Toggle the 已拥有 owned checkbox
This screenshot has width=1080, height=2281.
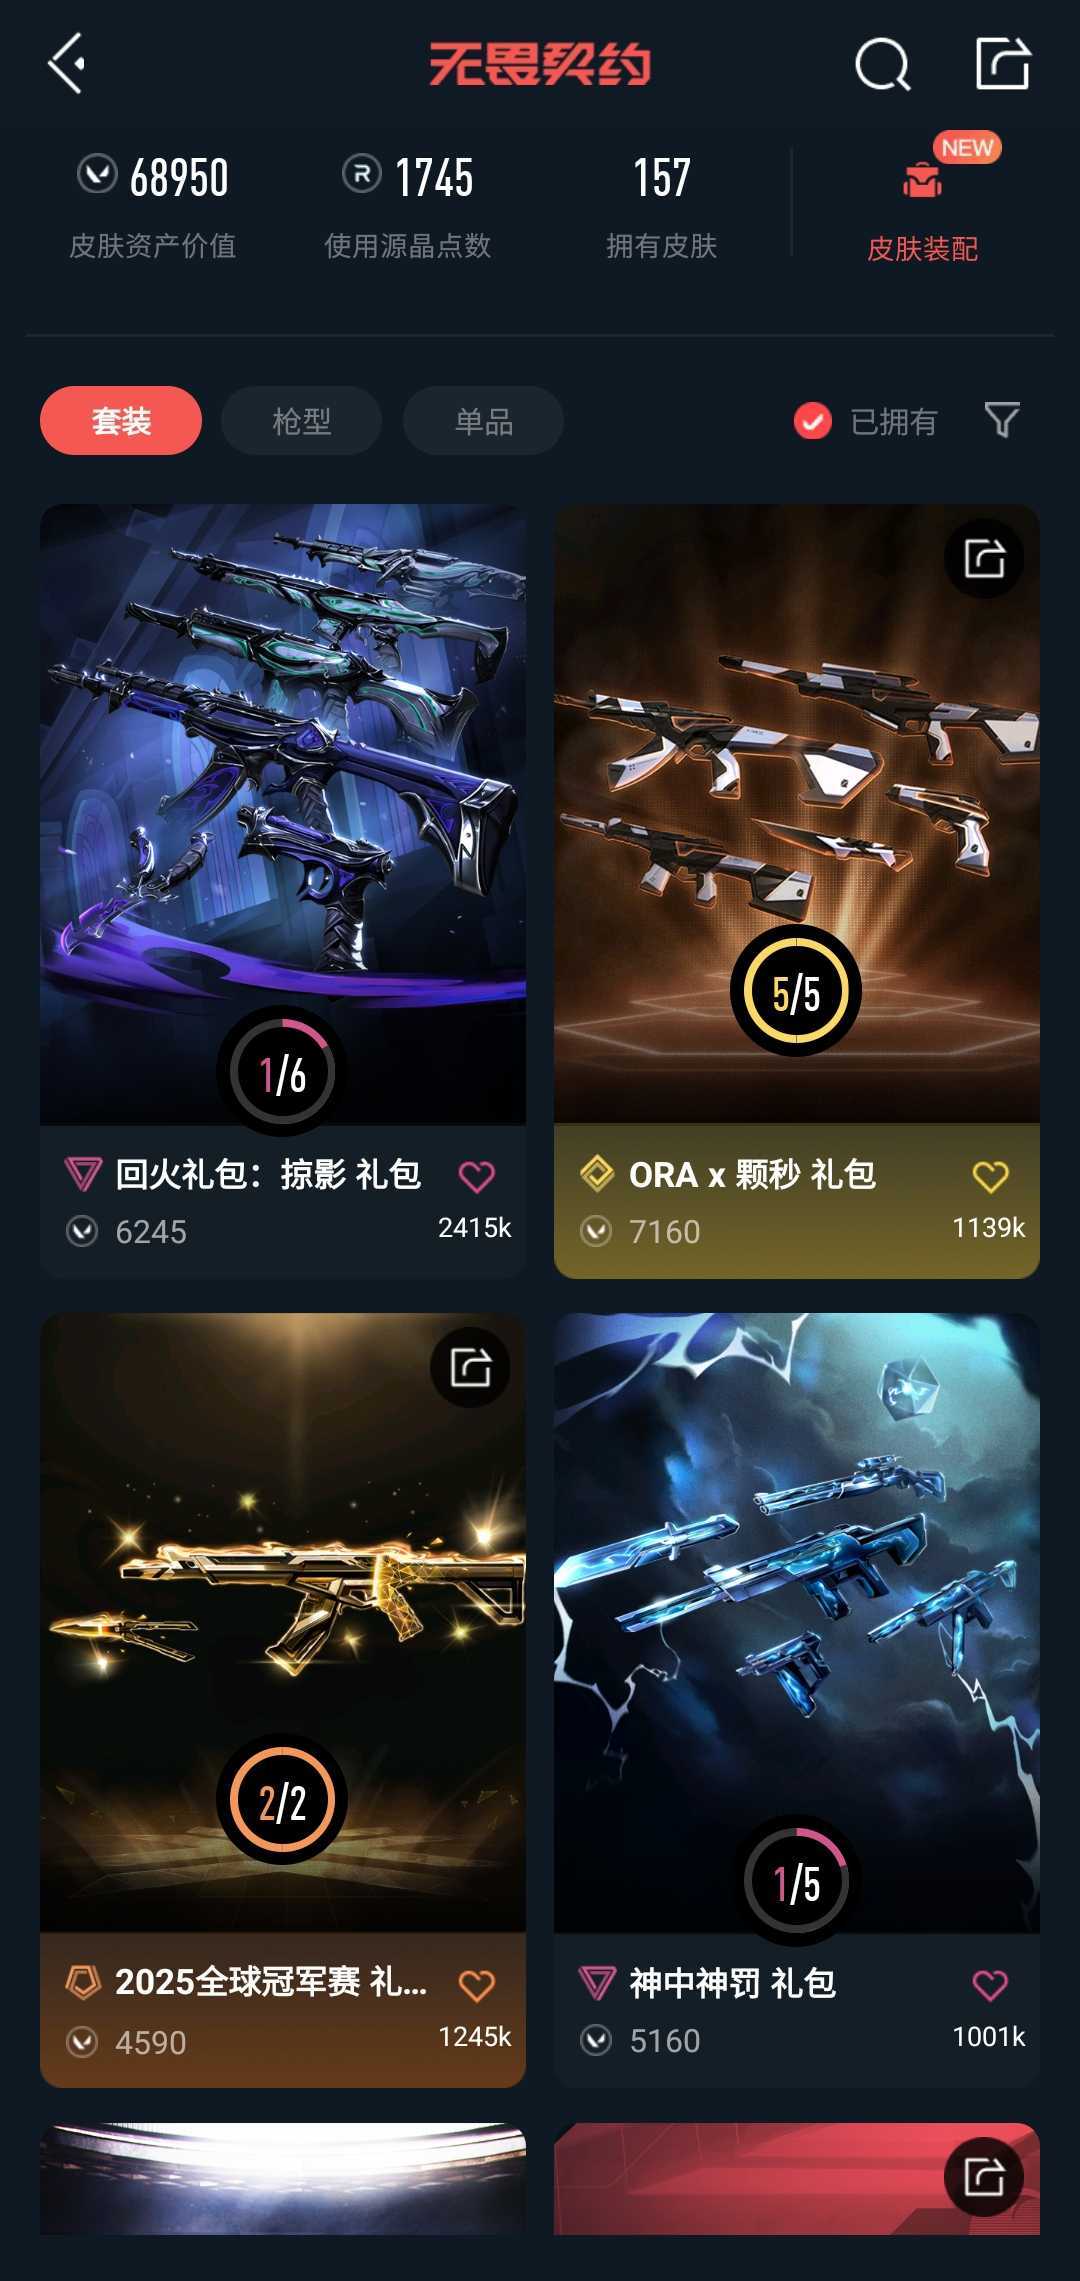[x=813, y=421]
